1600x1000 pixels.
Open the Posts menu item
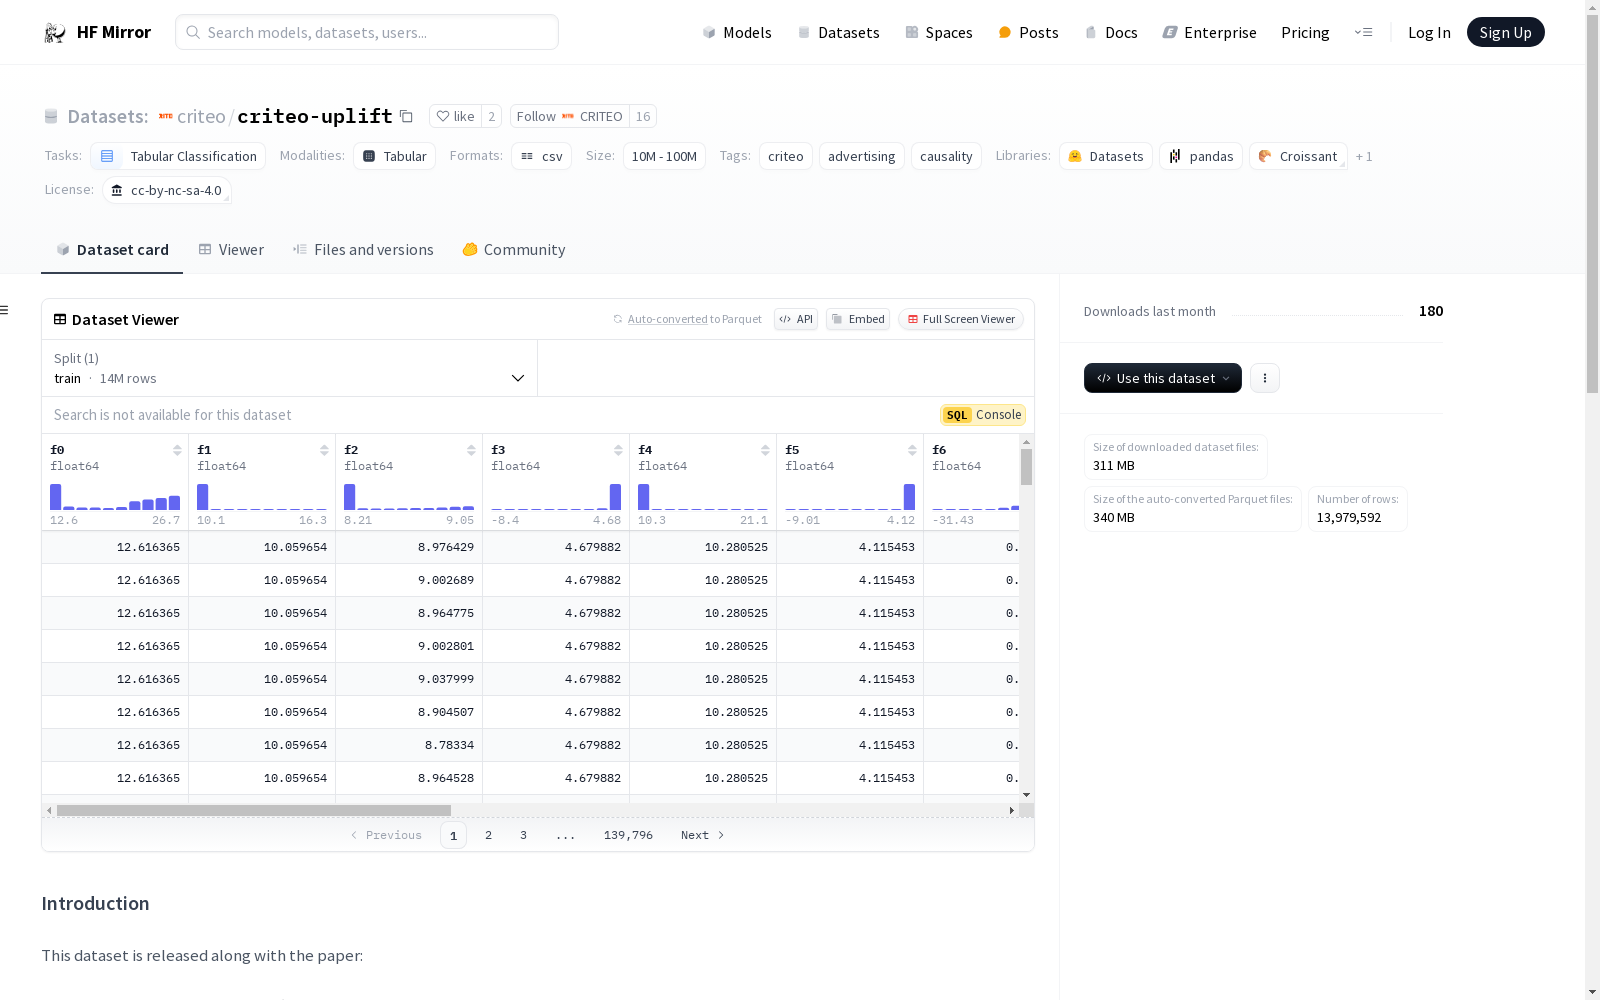click(1028, 32)
